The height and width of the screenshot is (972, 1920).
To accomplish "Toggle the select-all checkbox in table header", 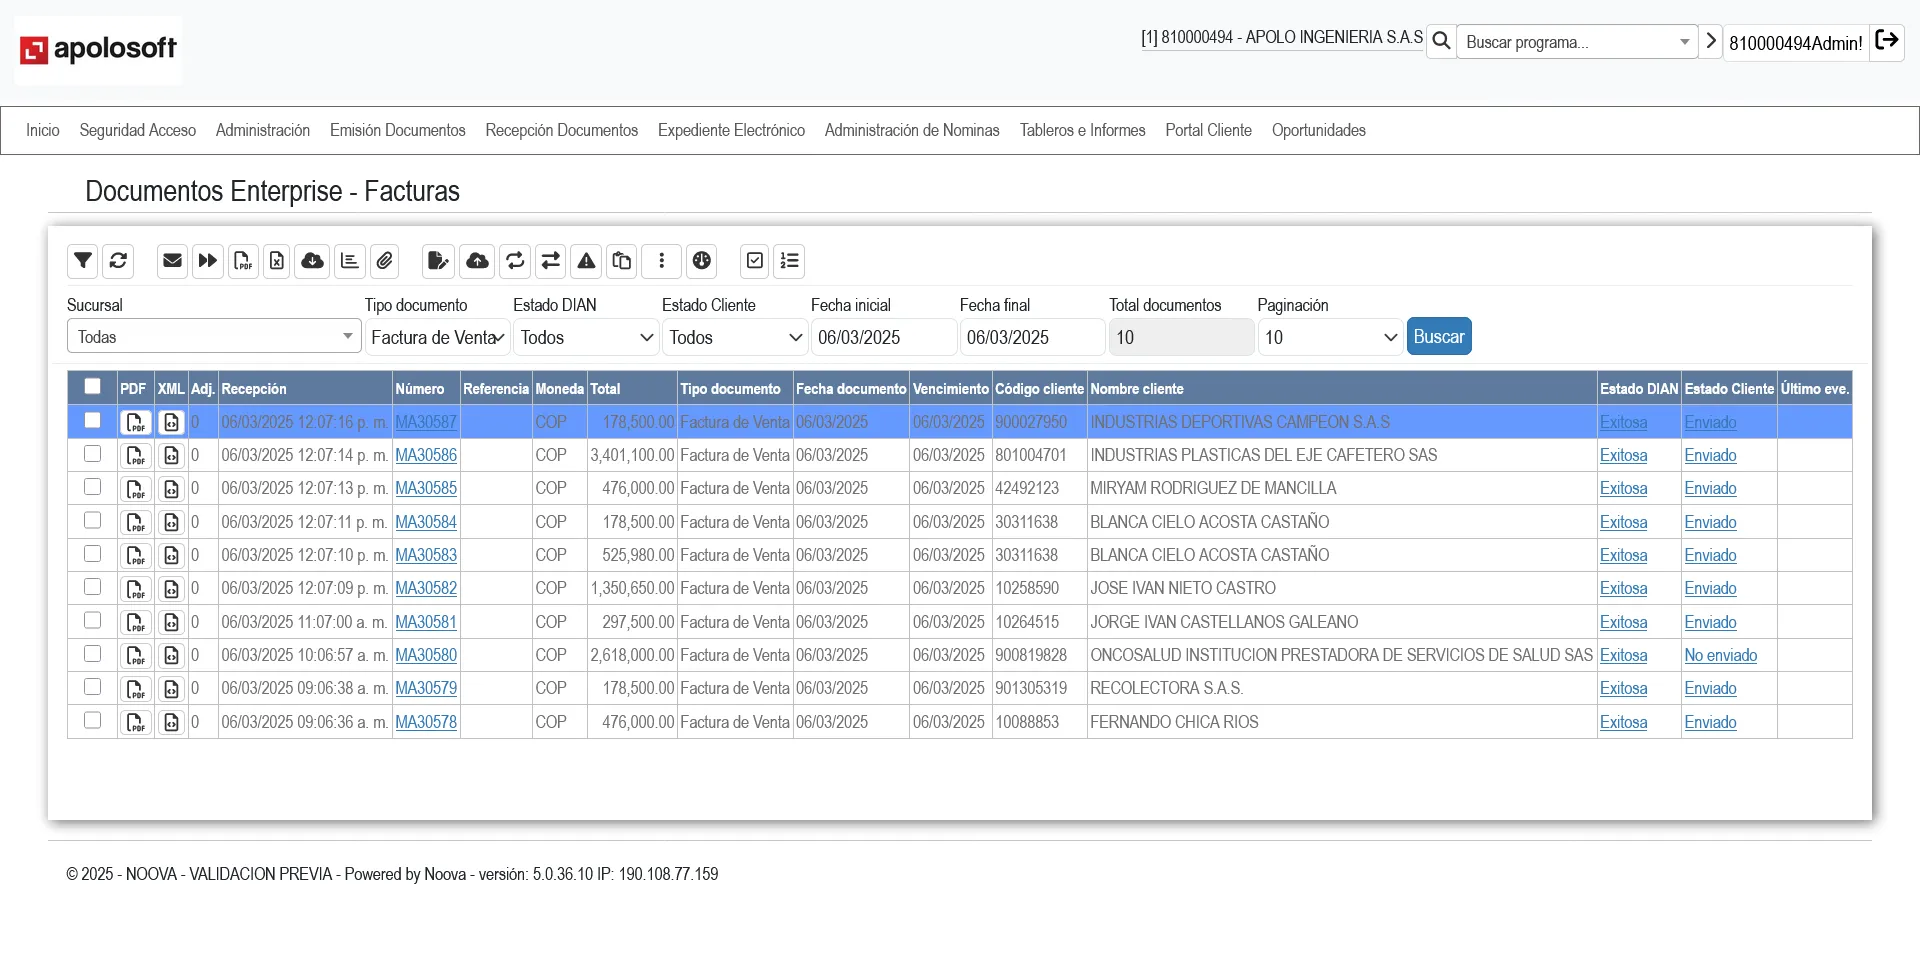I will (92, 387).
